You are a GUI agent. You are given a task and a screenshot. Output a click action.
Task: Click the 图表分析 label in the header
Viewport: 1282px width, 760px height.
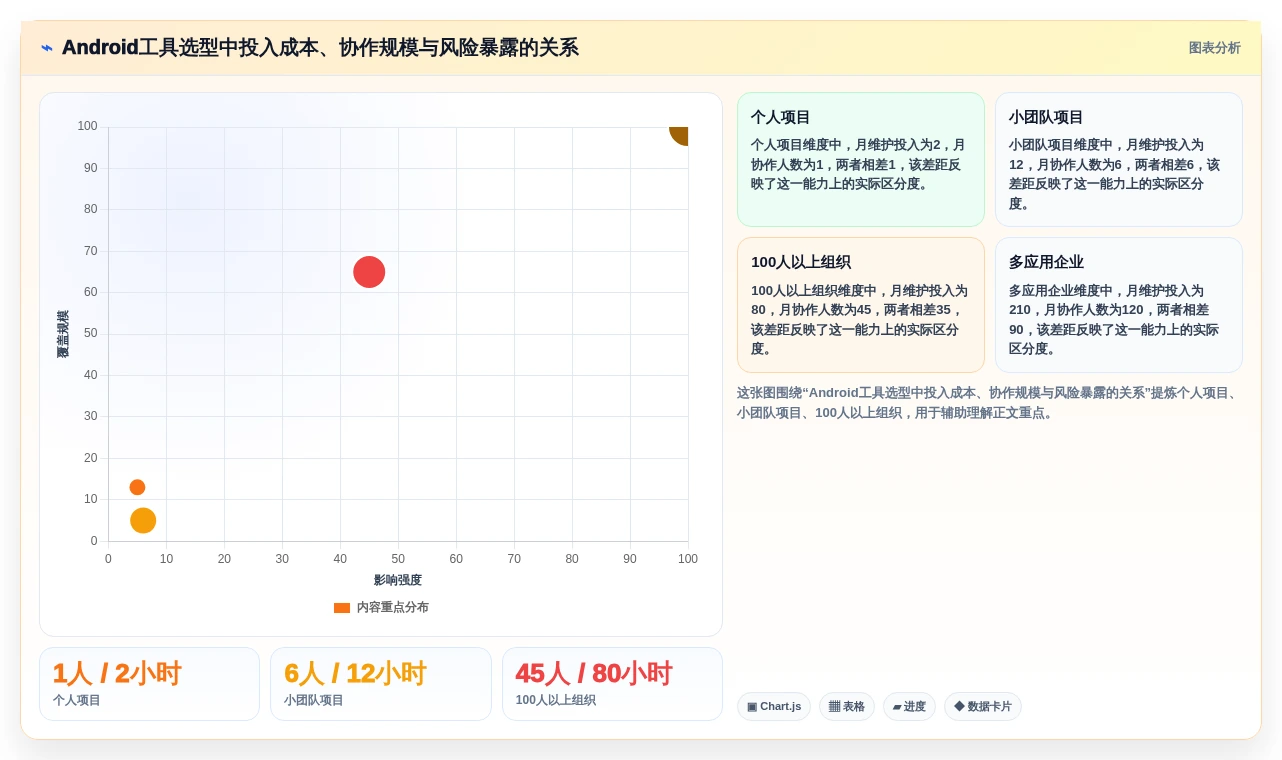coord(1214,48)
